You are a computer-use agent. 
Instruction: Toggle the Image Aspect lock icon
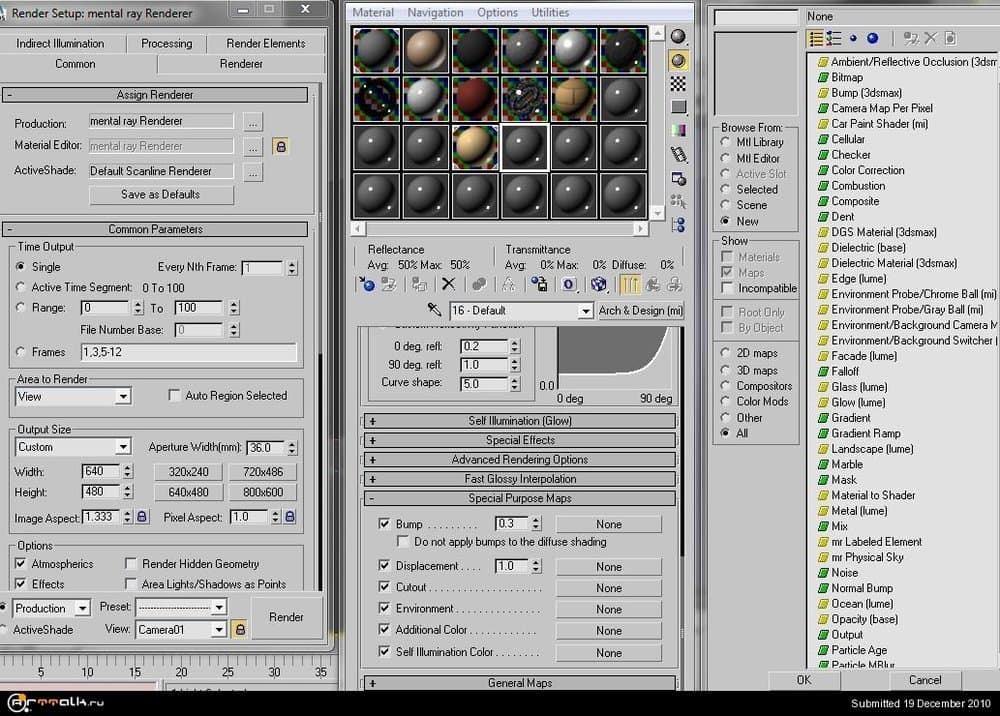pos(142,516)
